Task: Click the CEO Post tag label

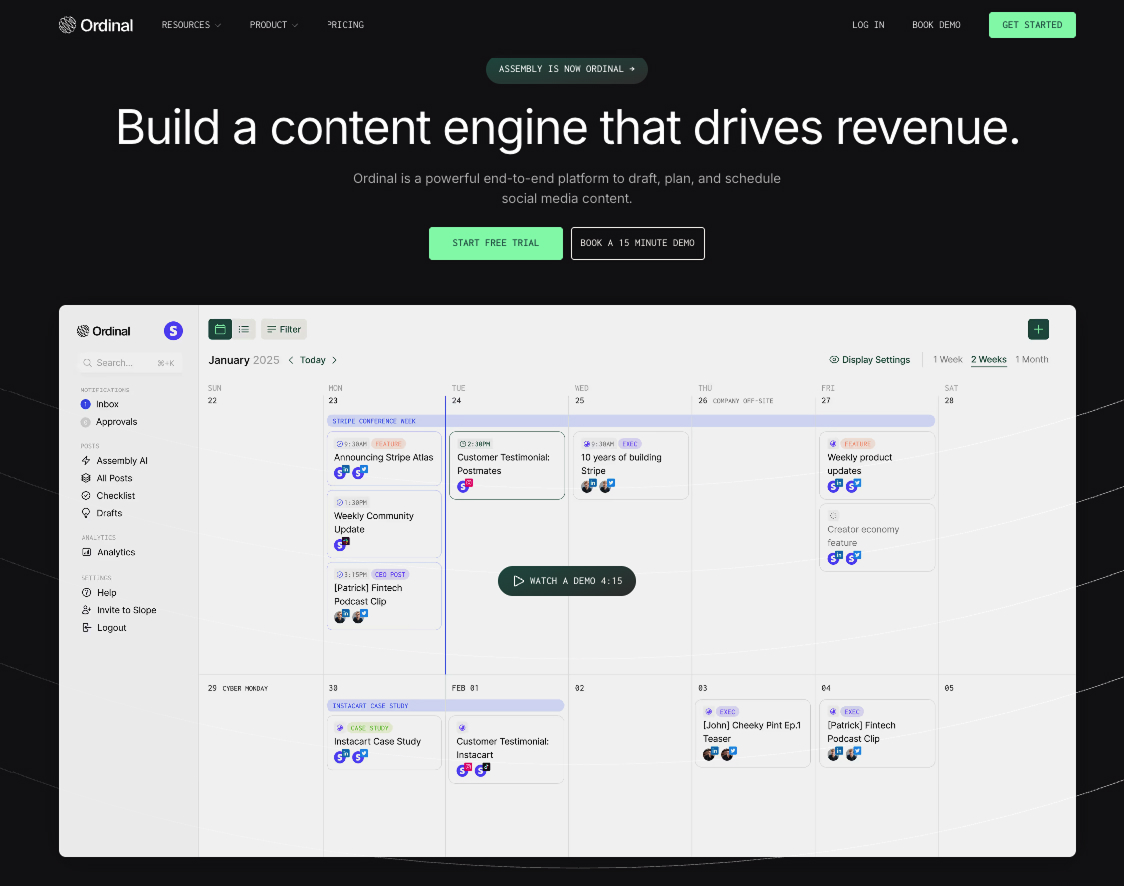Action: tap(390, 575)
